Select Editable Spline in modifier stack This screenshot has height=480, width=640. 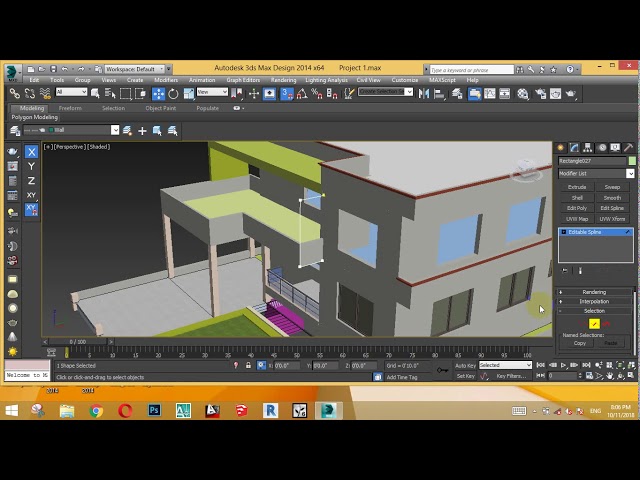tap(596, 232)
